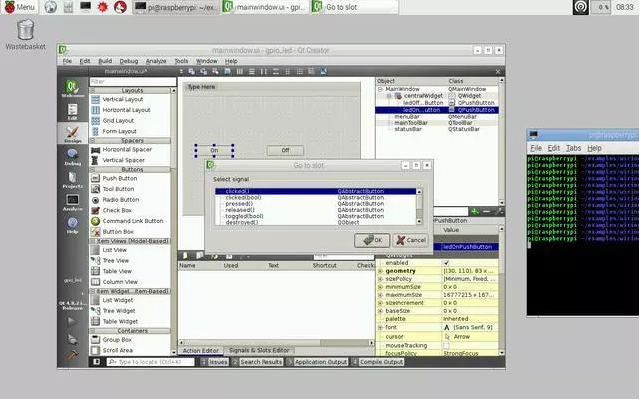The width and height of the screenshot is (641, 402).
Task: Switch to Signals & Slots Editor tab
Action: 259,350
